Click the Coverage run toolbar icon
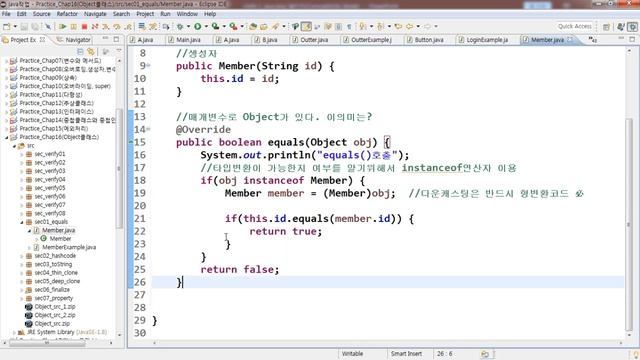Viewport: 640px width, 360px height. point(216,27)
